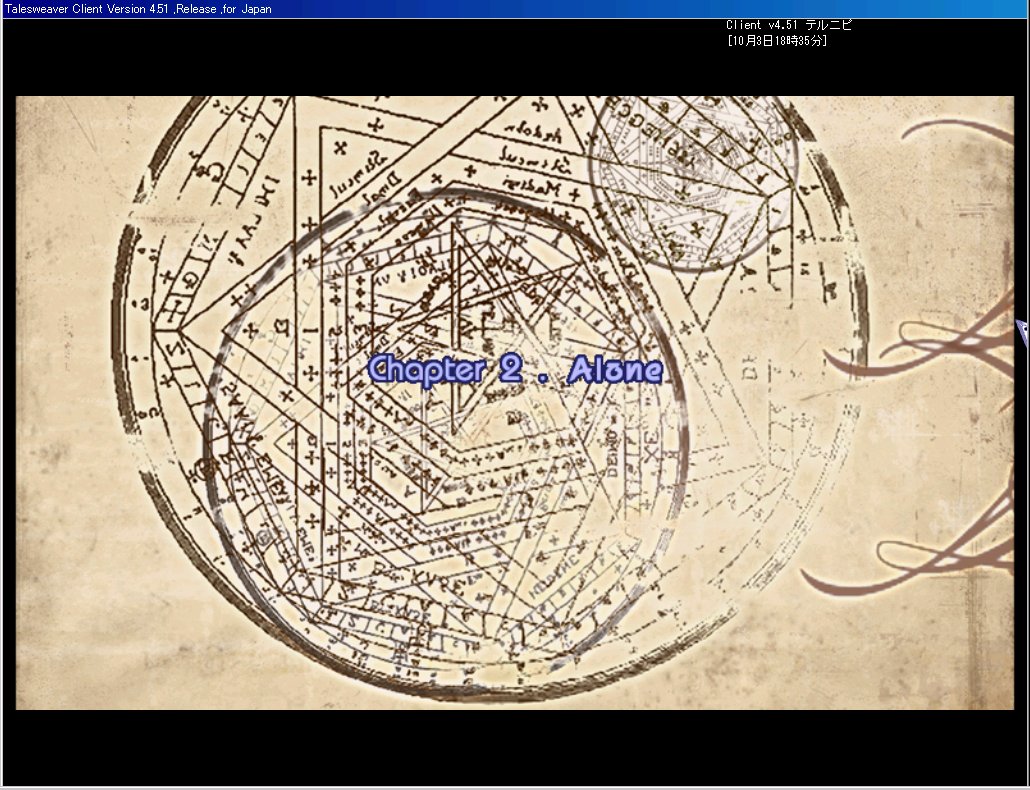Click the Talesweaver Client window title bar
This screenshot has height=790, width=1030.
[x=515, y=9]
